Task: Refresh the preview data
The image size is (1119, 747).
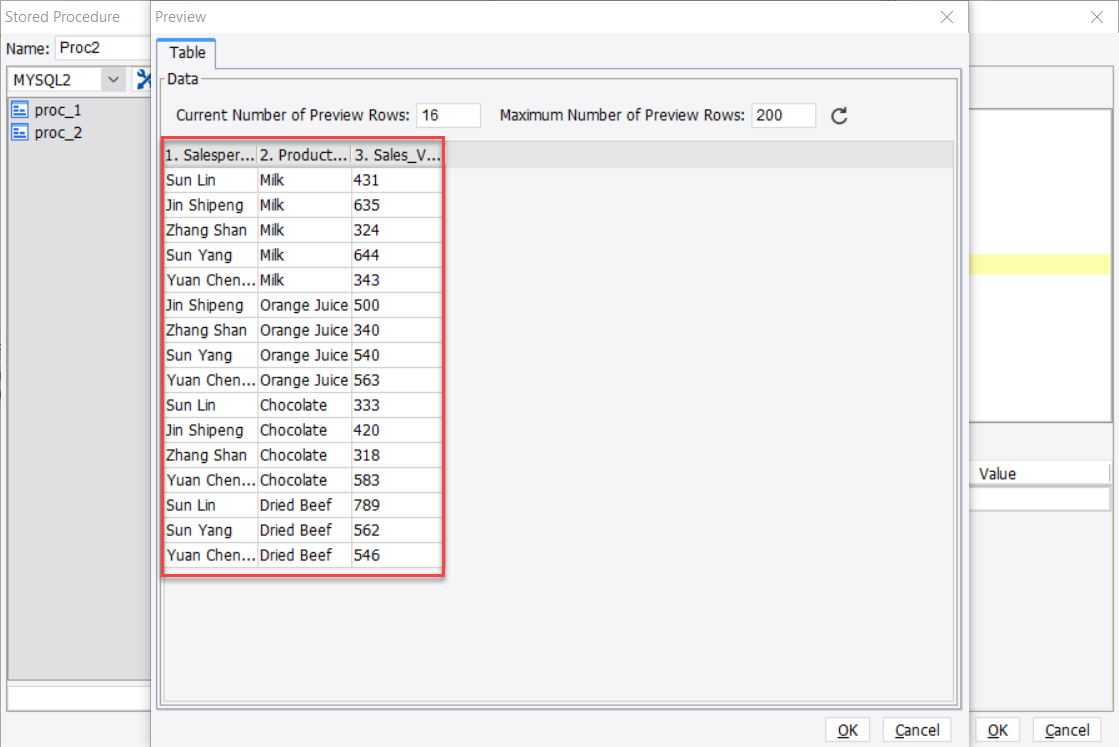Action: coord(838,115)
